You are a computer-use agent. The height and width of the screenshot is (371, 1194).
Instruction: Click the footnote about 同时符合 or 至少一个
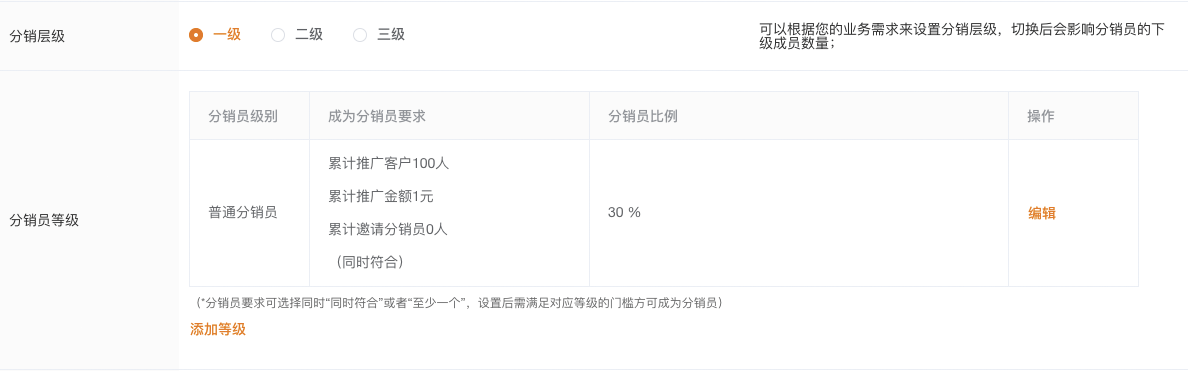pos(459,303)
